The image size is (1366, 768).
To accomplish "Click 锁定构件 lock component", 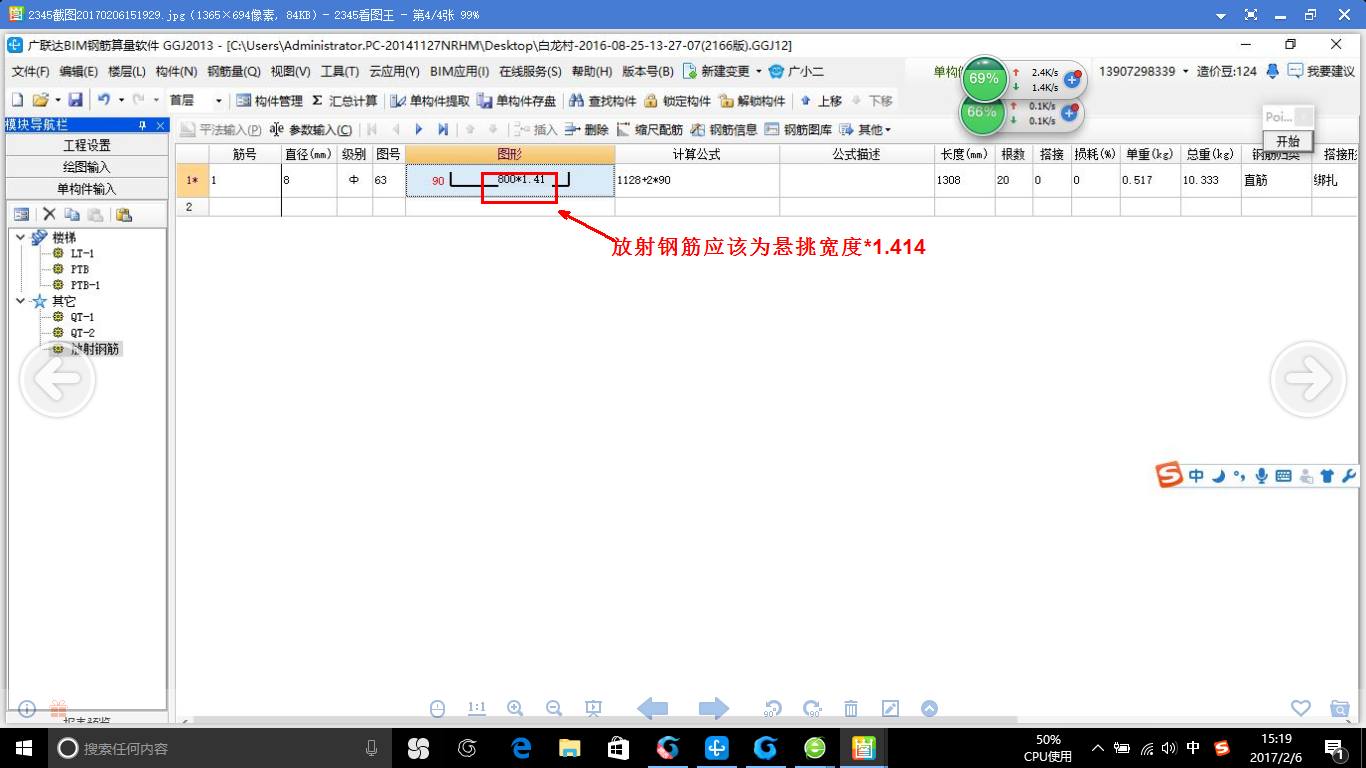I will [x=677, y=101].
